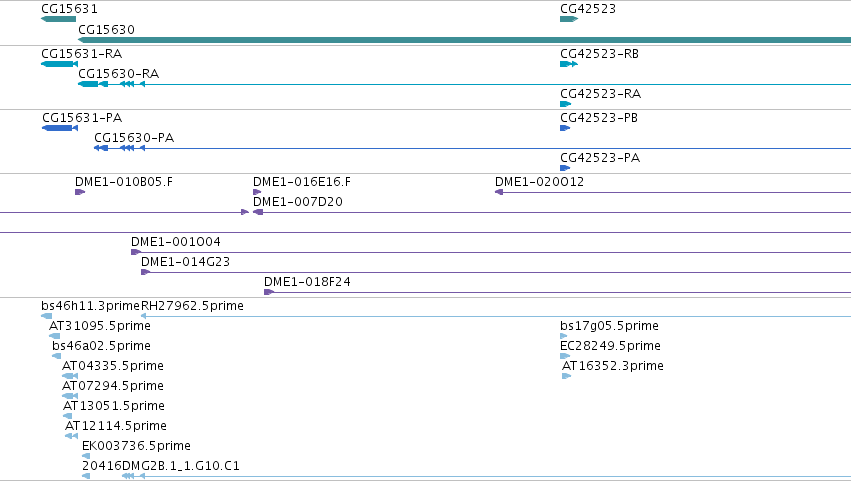
Task: Click the DME1-001O04 label
Action: (176, 242)
